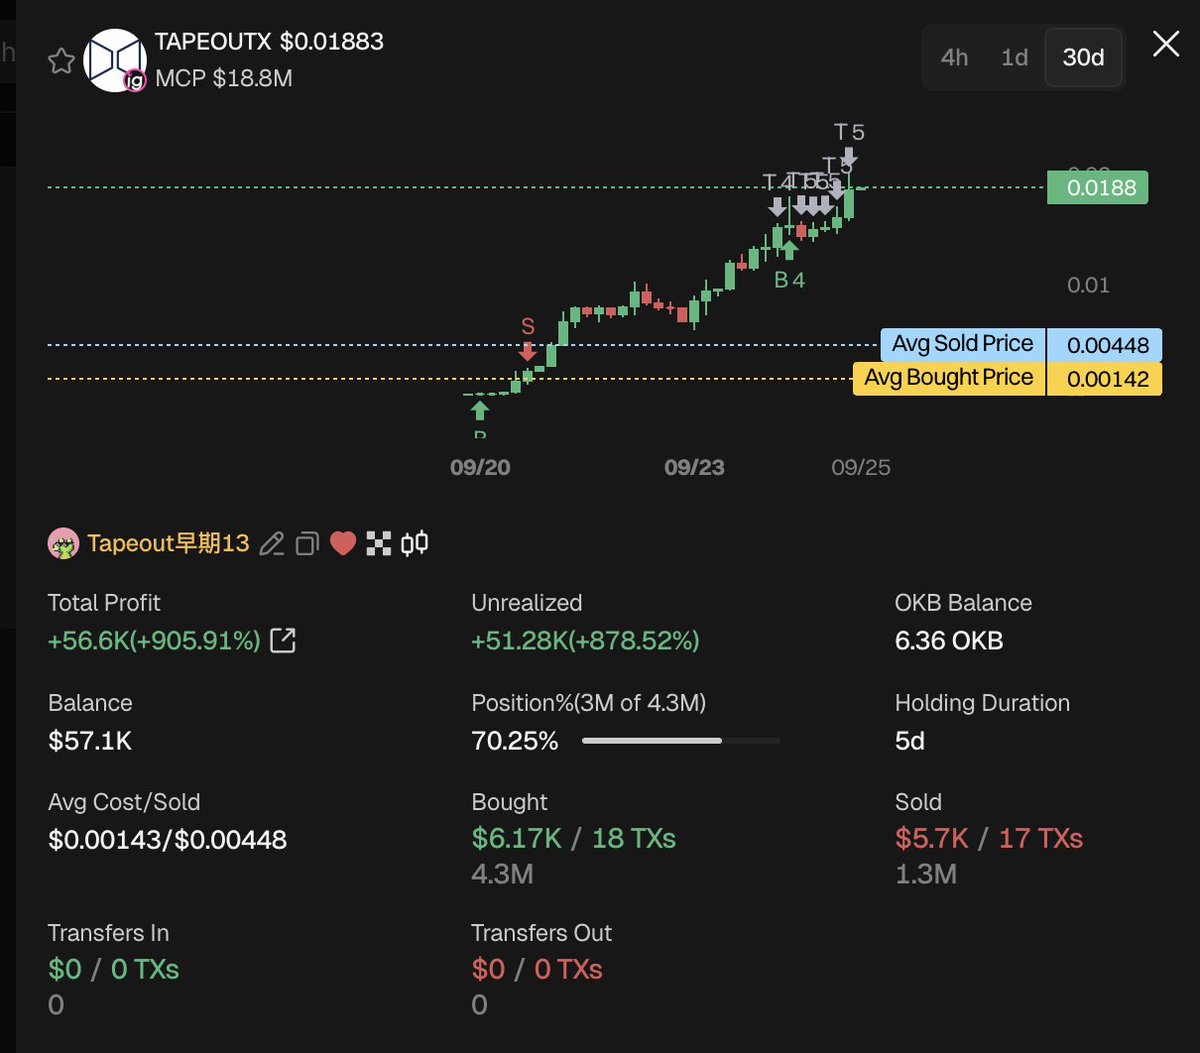Open the checkered QR icon next to the heart
1200x1053 pixels.
click(378, 544)
